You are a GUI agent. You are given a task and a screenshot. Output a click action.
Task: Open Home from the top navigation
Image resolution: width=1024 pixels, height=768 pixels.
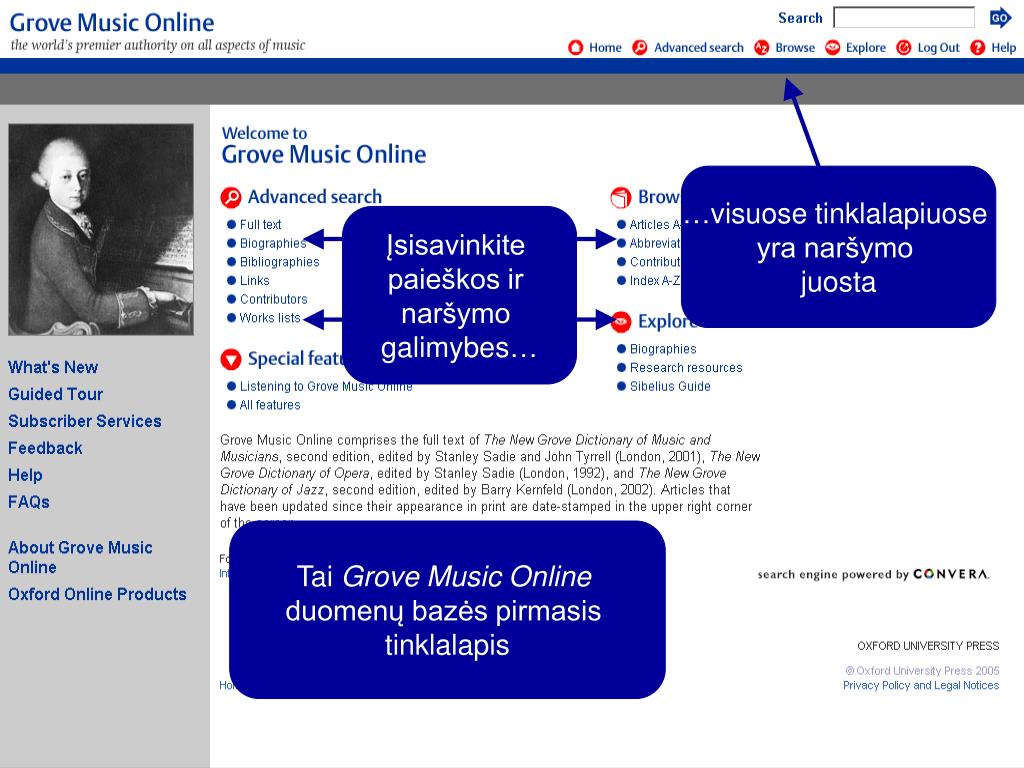[x=605, y=48]
